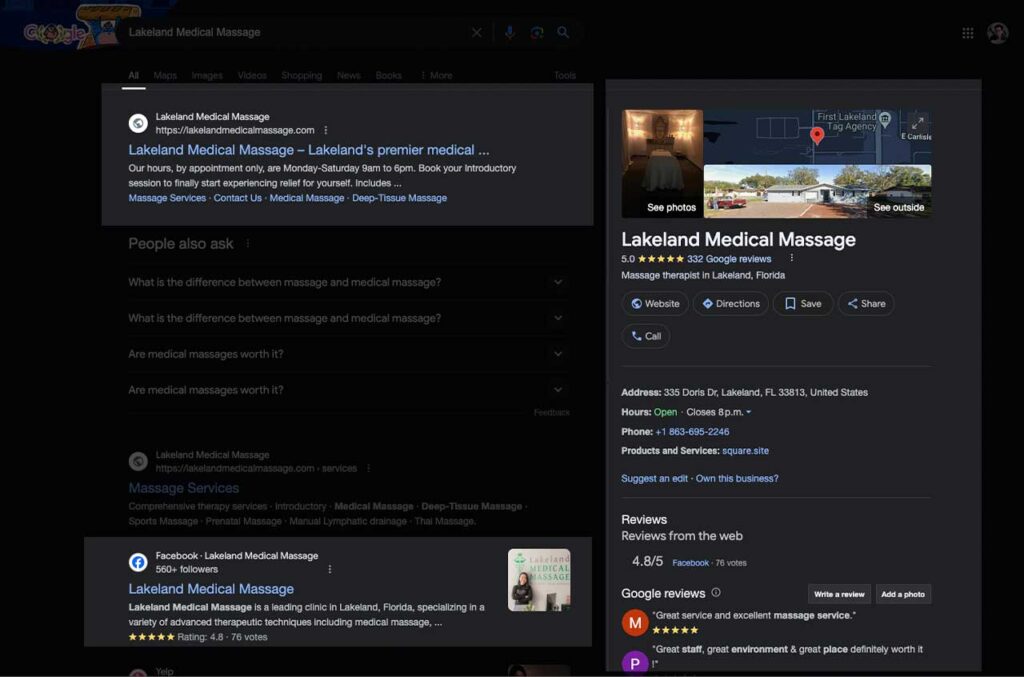Open the Facebook Lakeland Medical Massage result title
Screen dimensions: 1024x677
pos(211,589)
